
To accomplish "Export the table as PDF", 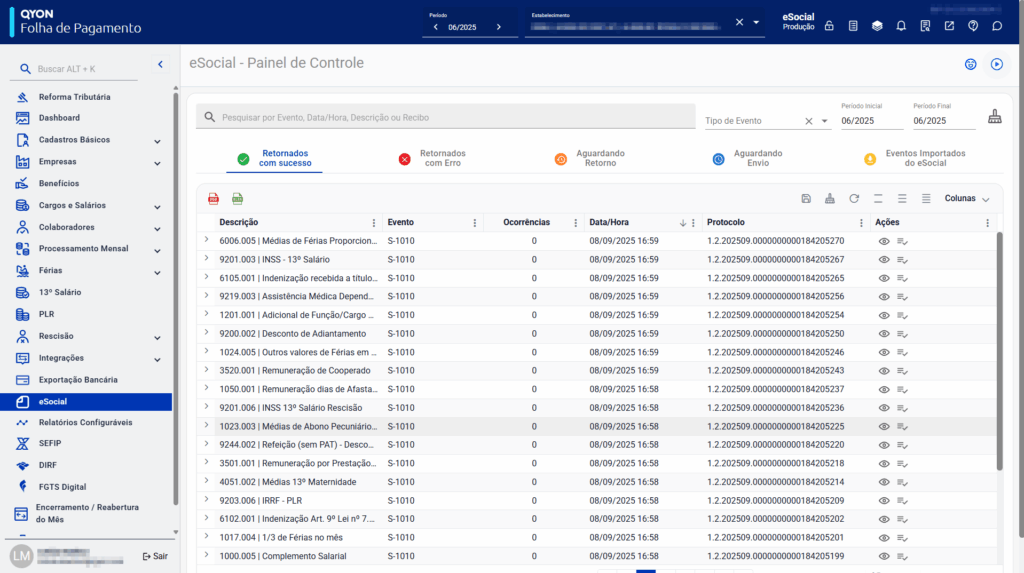I will click(x=213, y=199).
